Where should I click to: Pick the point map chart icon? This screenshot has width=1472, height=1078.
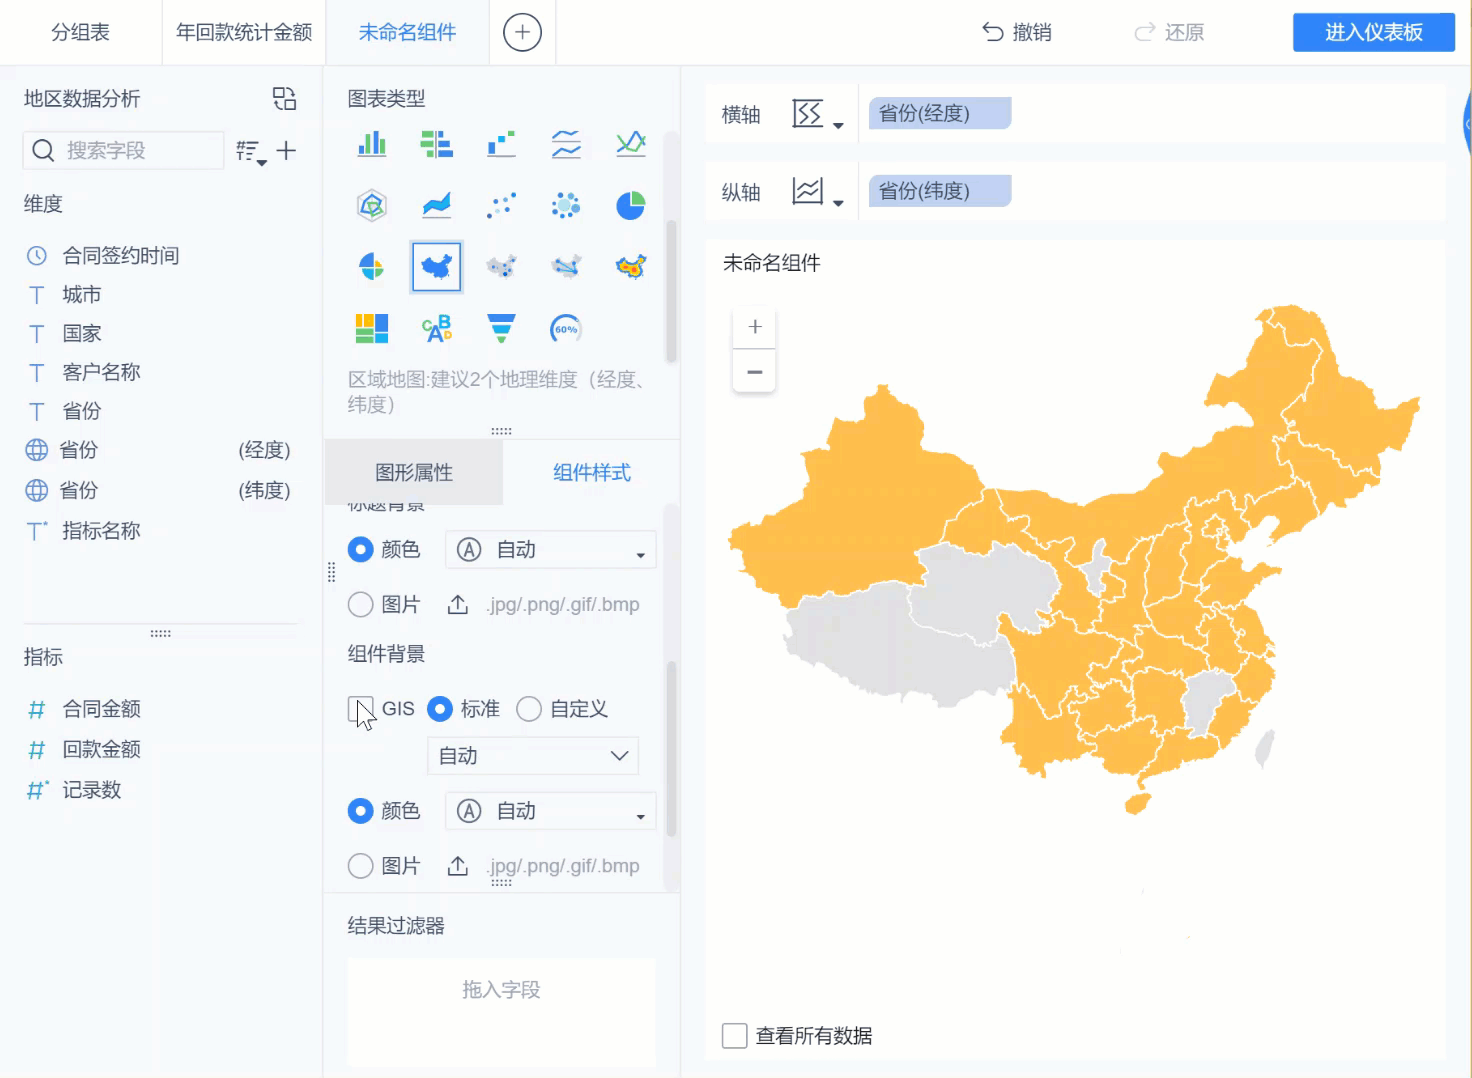point(501,267)
